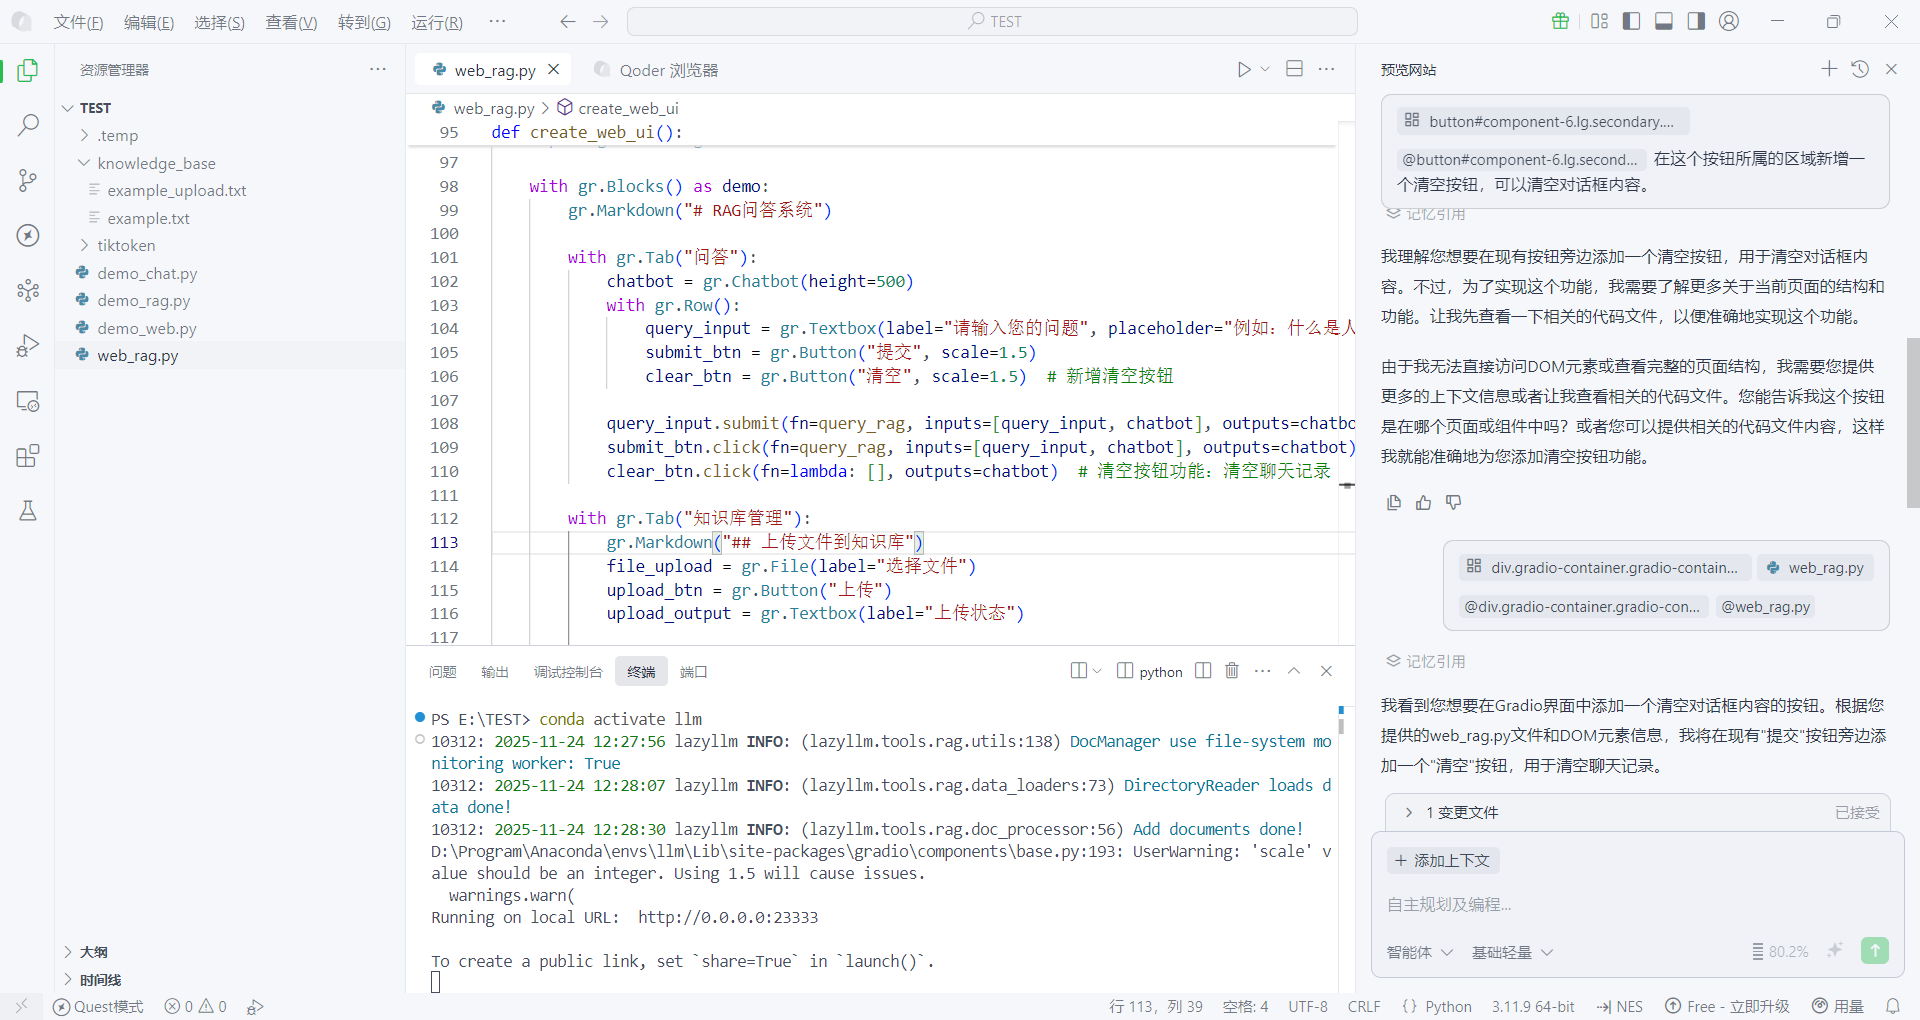Open the compass-shaped activity bar icon

(x=28, y=235)
